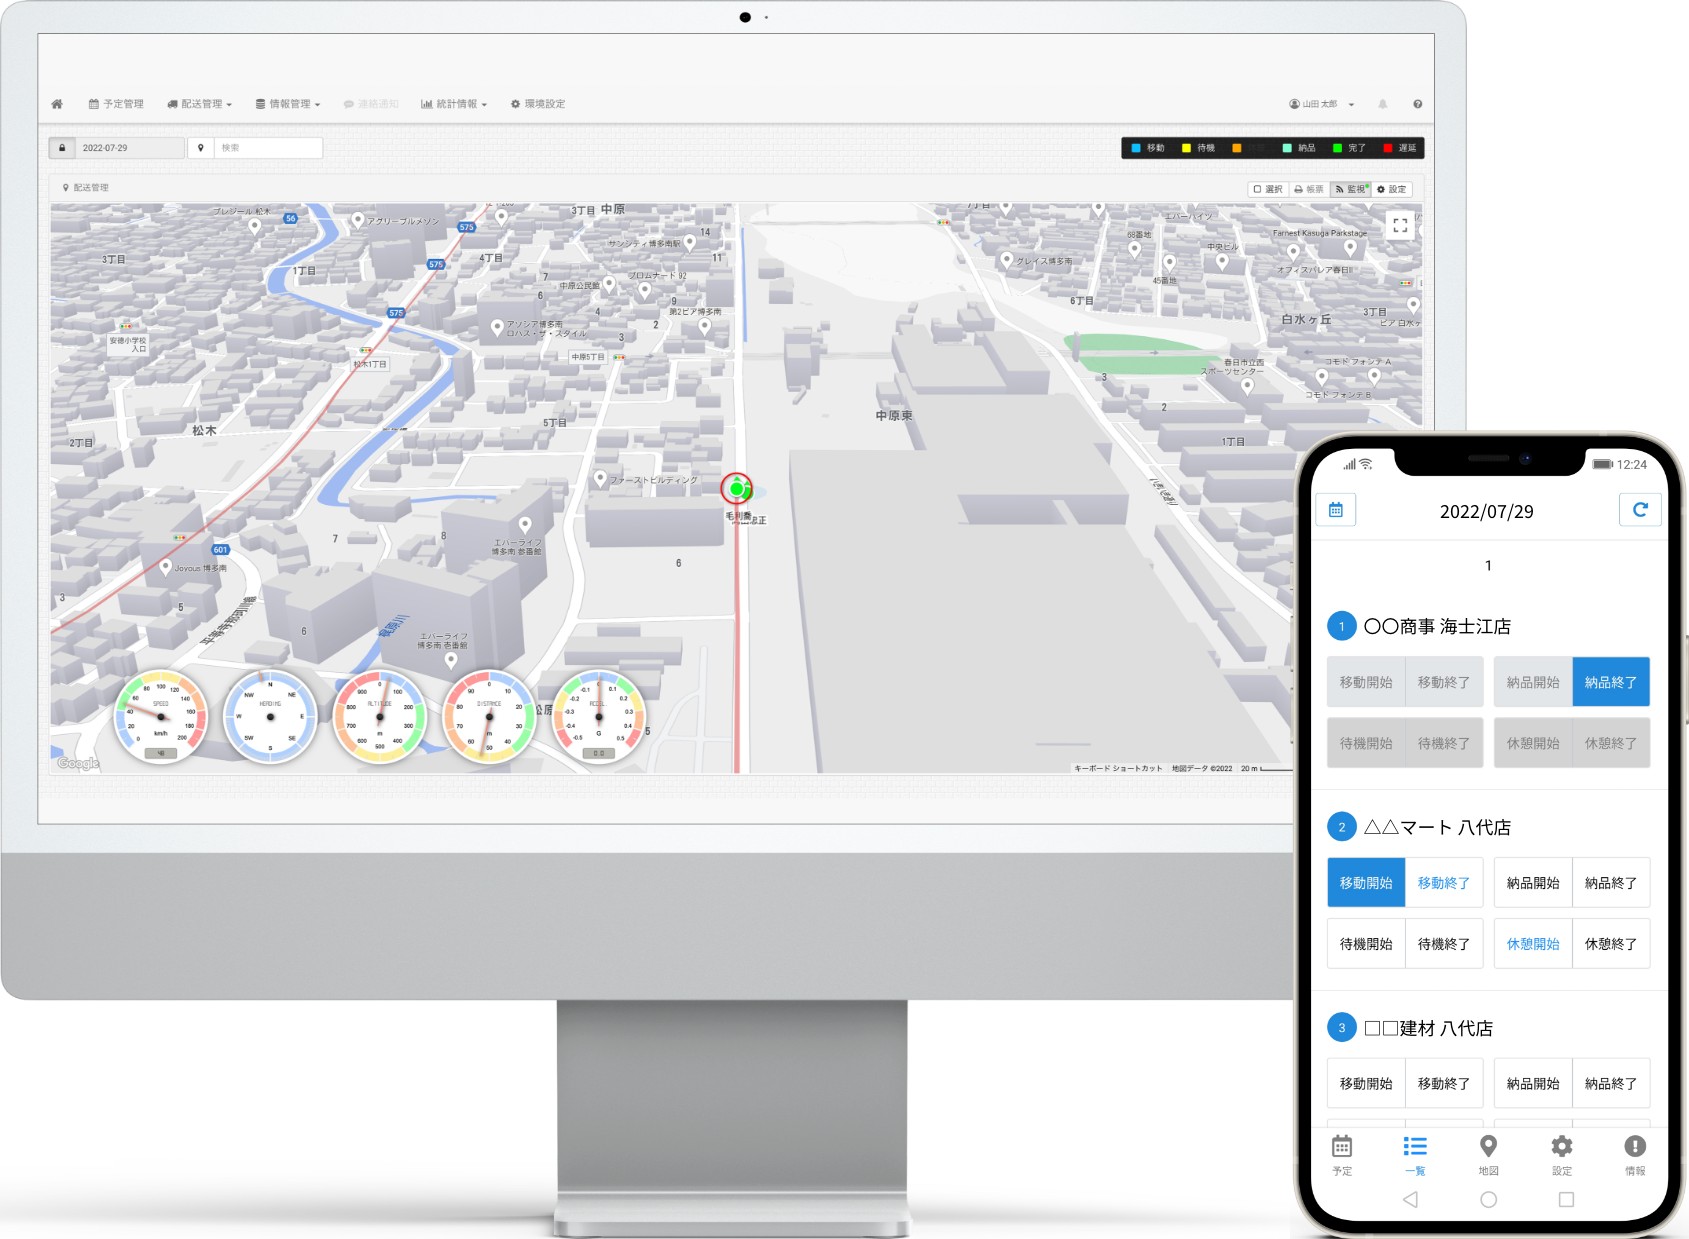Switch to the 地図 tab on phone
The image size is (1689, 1239).
1488,1154
